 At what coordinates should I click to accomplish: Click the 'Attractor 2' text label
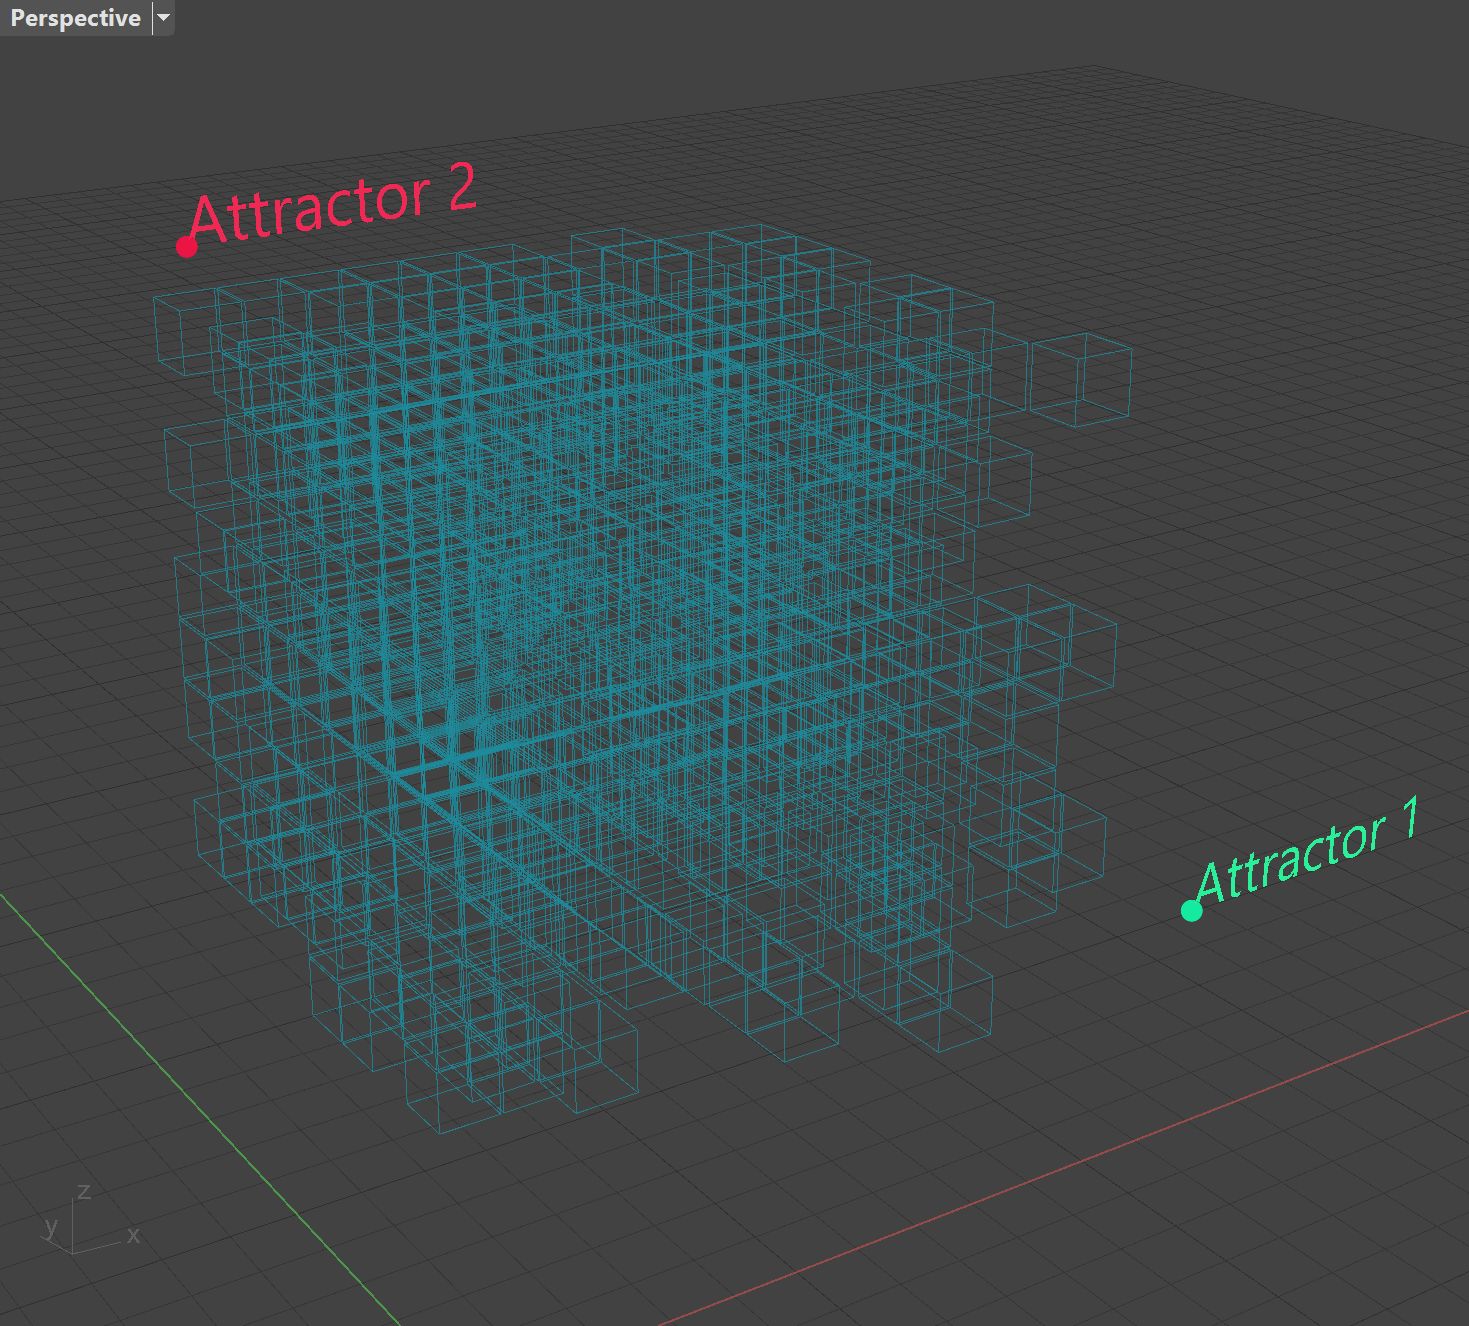pos(333,204)
